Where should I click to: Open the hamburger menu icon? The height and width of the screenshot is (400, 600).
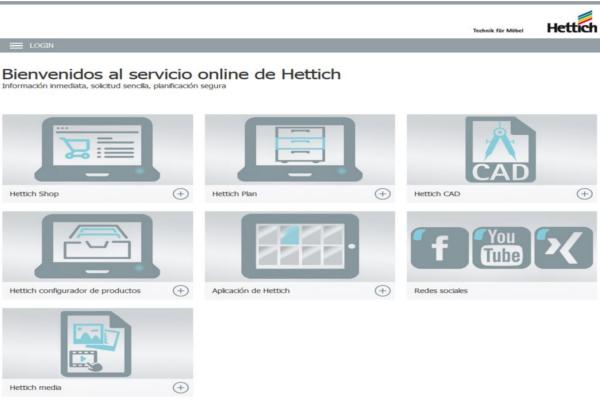pos(16,46)
